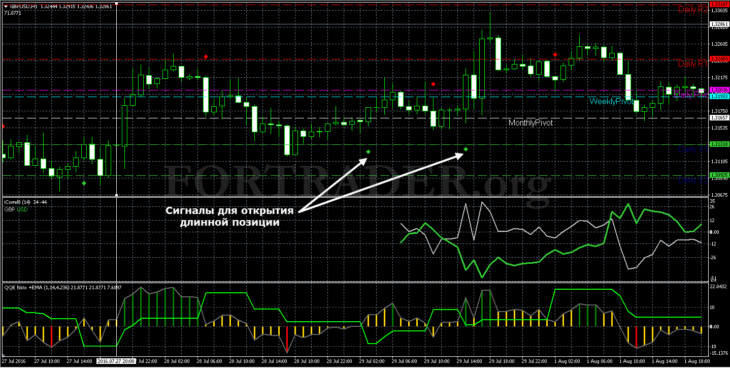The height and width of the screenshot is (368, 730).
Task: Click the green buy diamond below 29 Jul 02:00 candles
Action: point(368,152)
